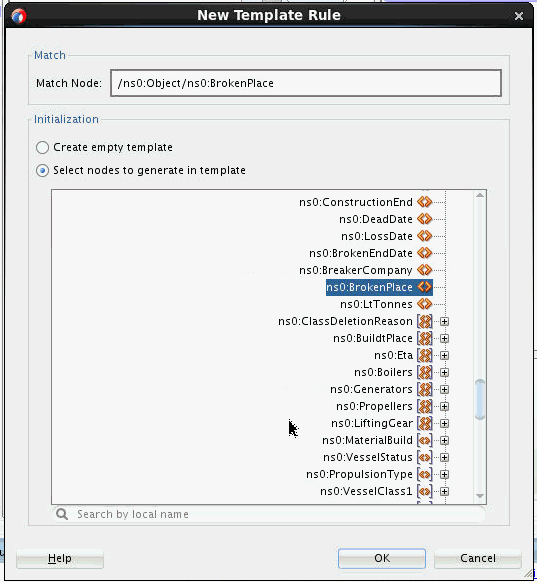Expand the ns0:BuildtPlace node
This screenshot has width=537, height=582.
point(444,339)
